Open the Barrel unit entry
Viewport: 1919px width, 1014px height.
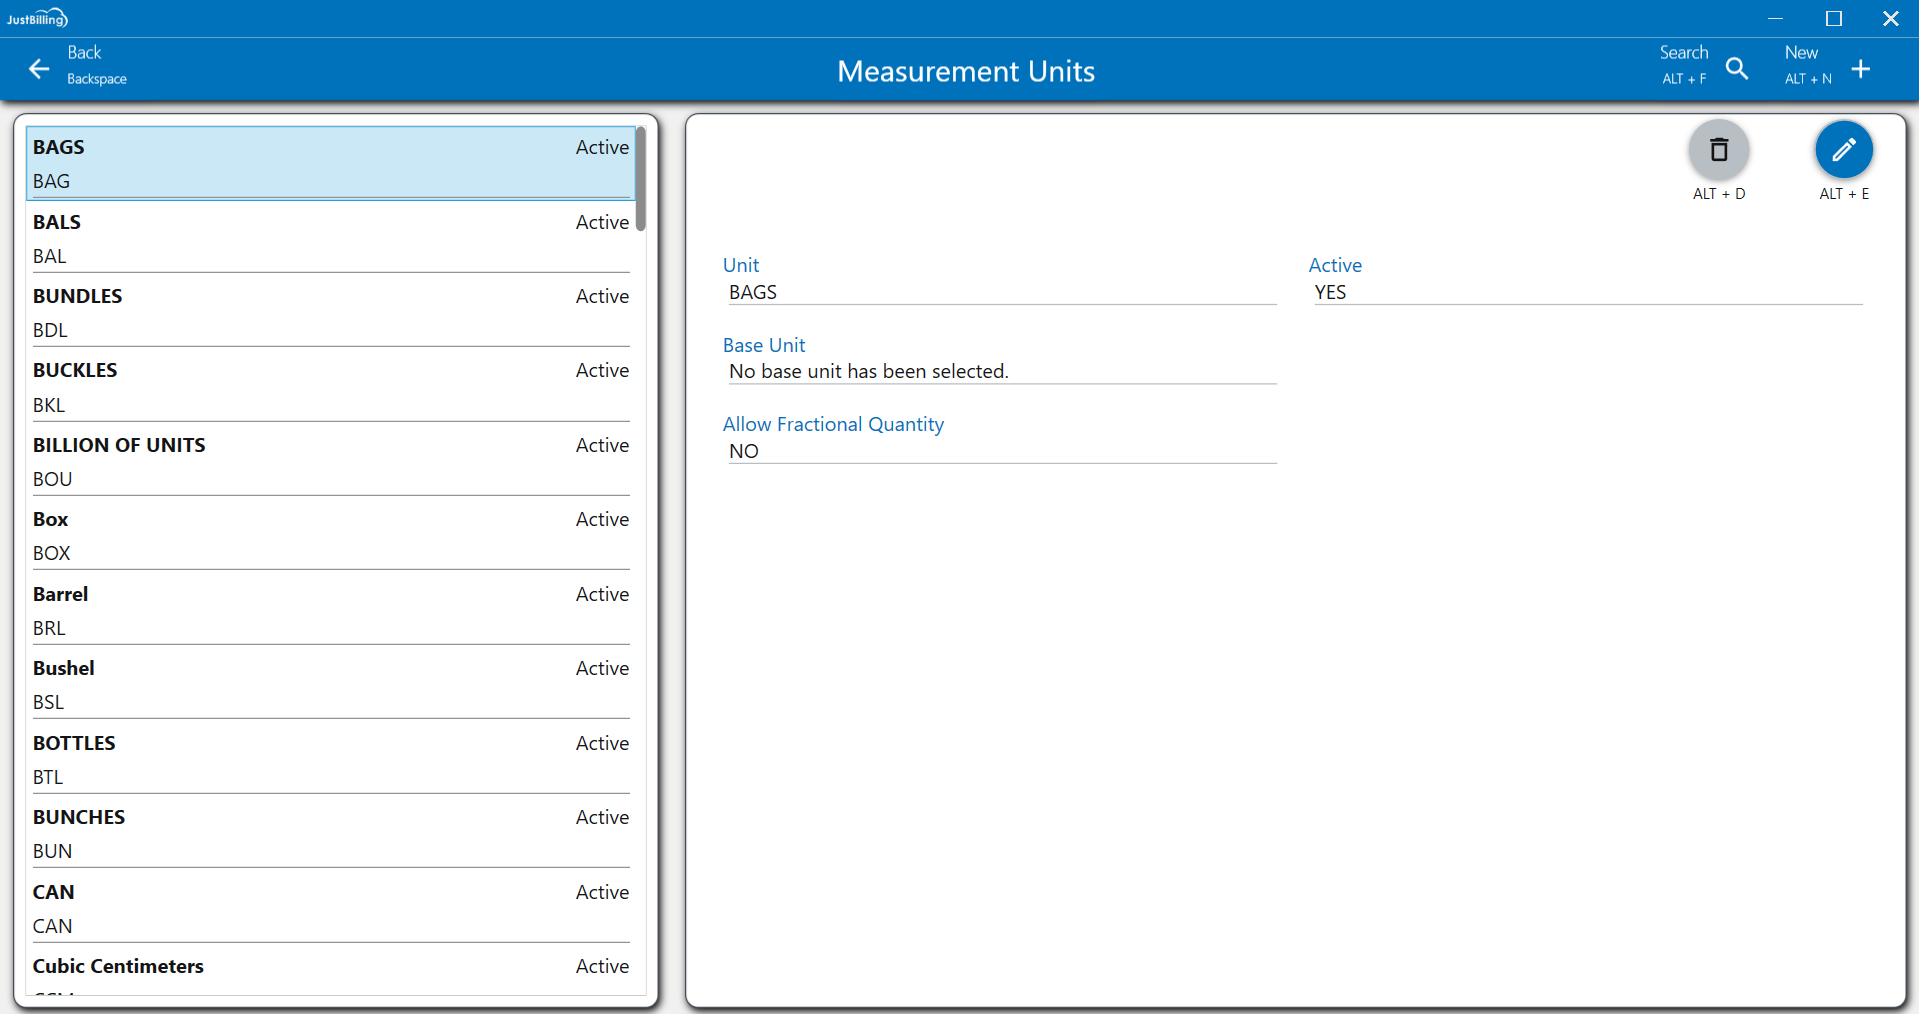point(330,610)
